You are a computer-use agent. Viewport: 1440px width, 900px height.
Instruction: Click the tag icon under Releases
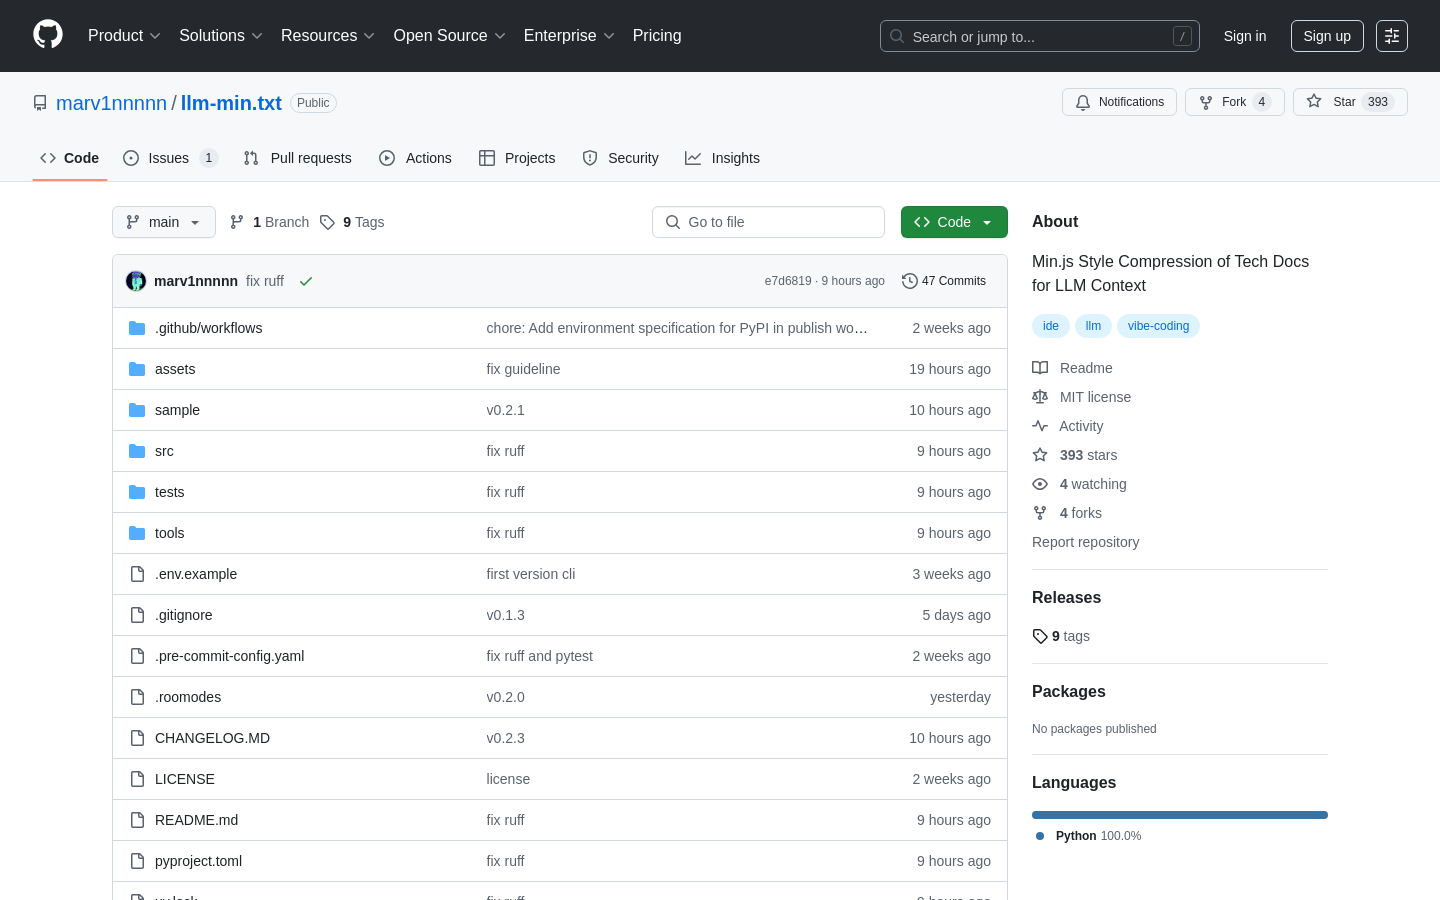click(x=1040, y=636)
